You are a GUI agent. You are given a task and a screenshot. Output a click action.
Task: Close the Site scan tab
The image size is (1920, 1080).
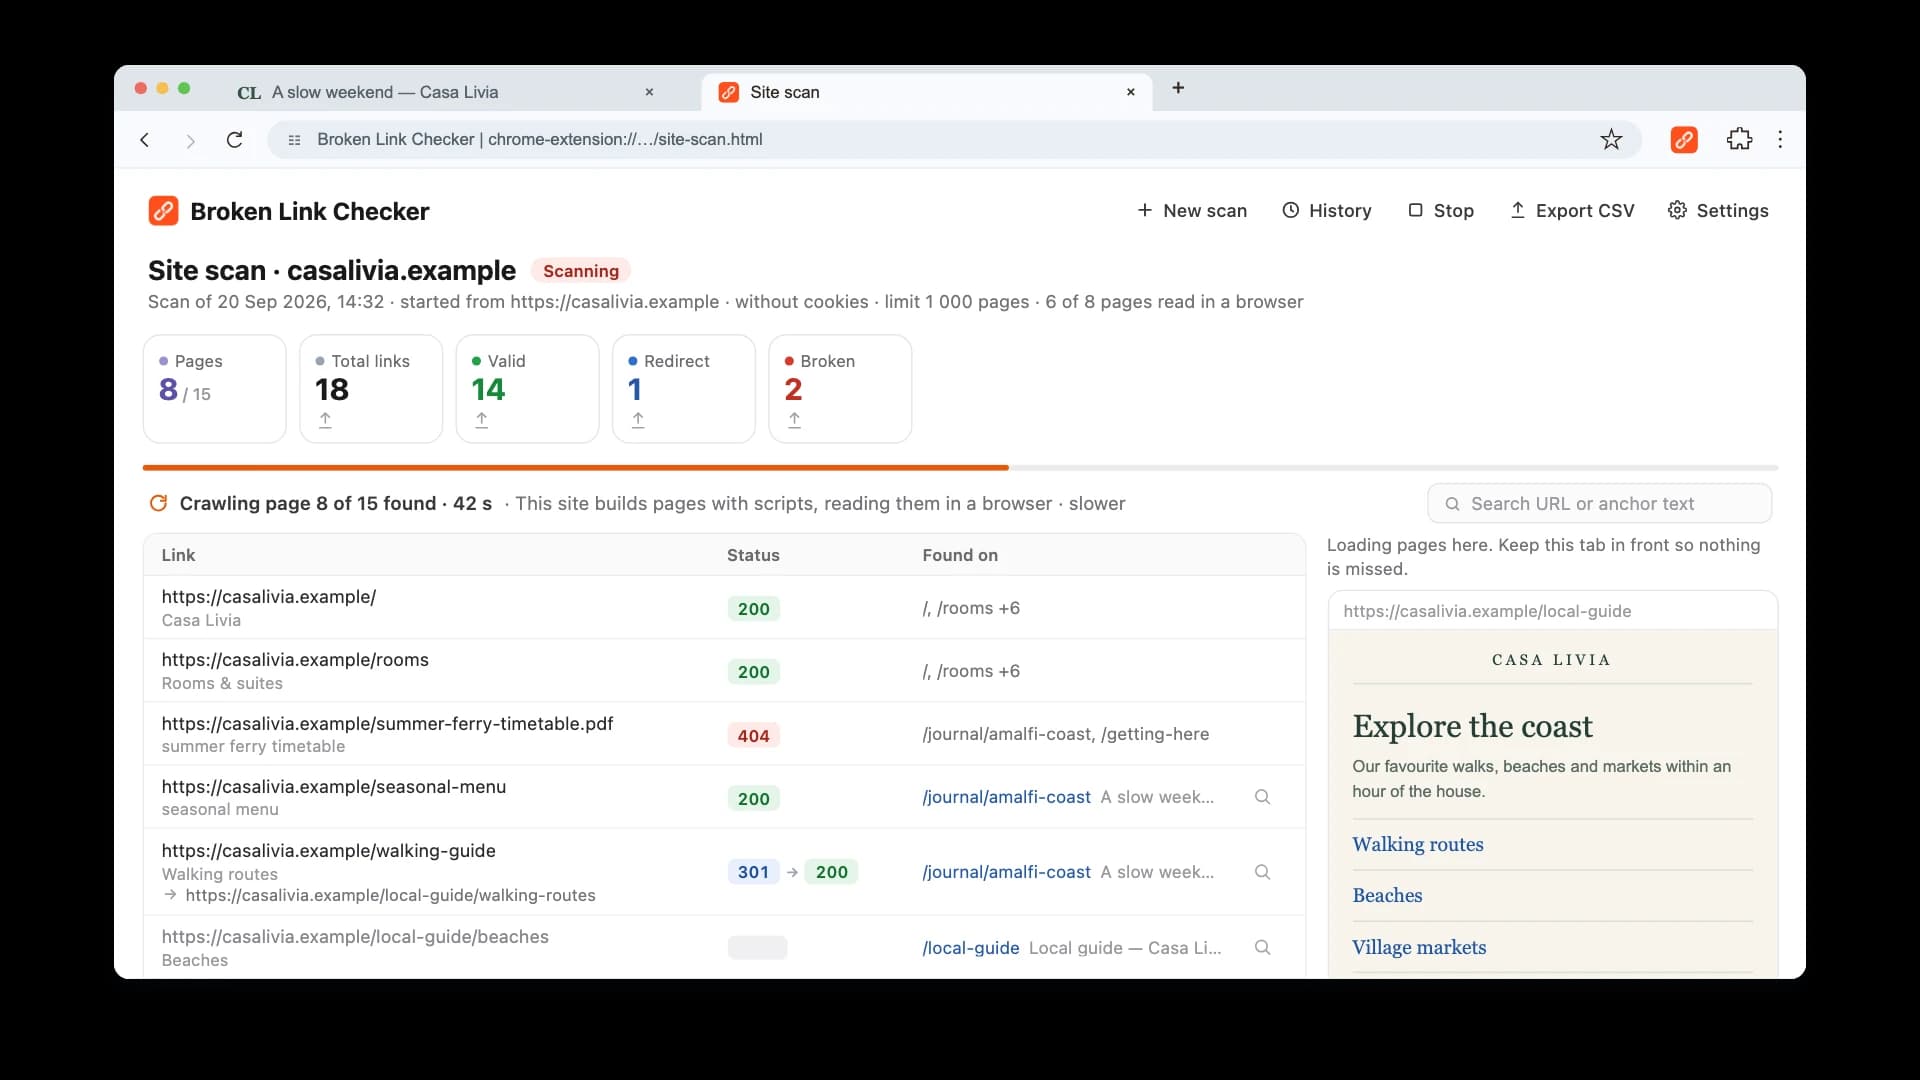1131,92
